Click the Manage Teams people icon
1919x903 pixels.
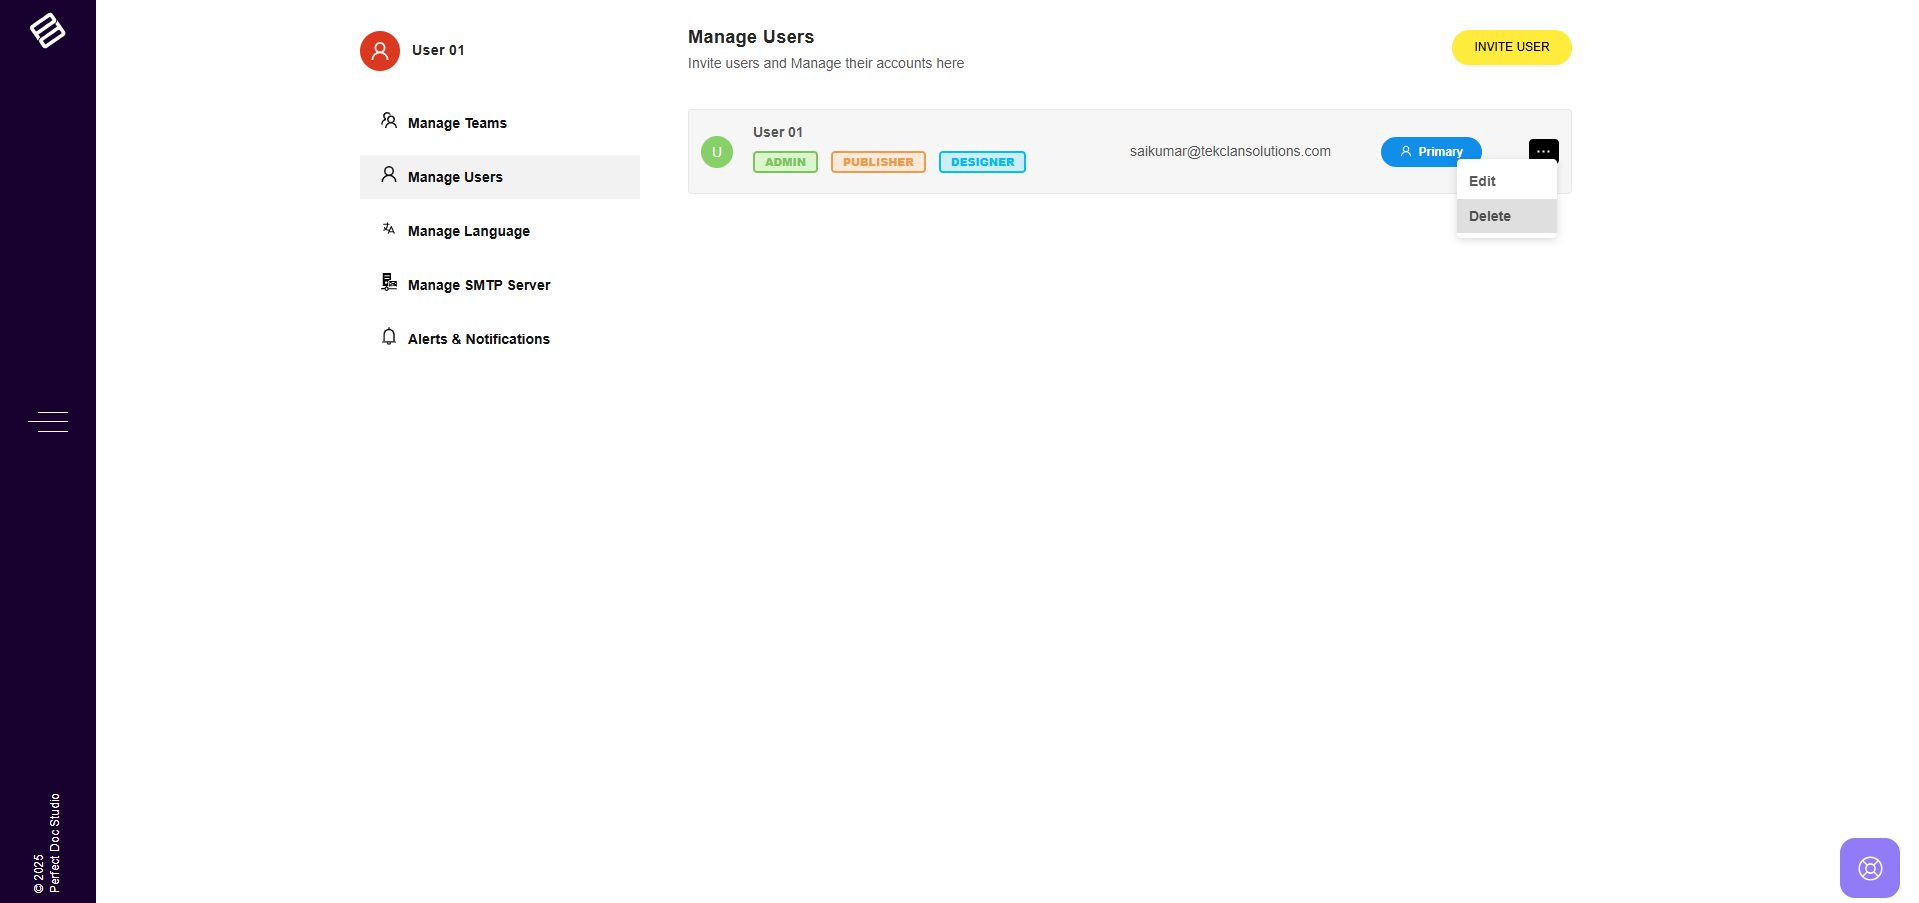389,121
